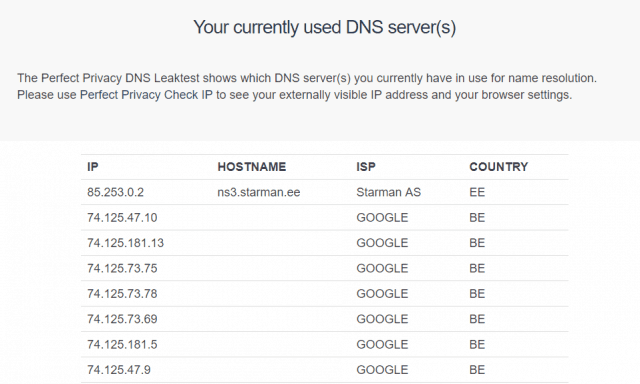Select the ISP column header

click(x=366, y=167)
